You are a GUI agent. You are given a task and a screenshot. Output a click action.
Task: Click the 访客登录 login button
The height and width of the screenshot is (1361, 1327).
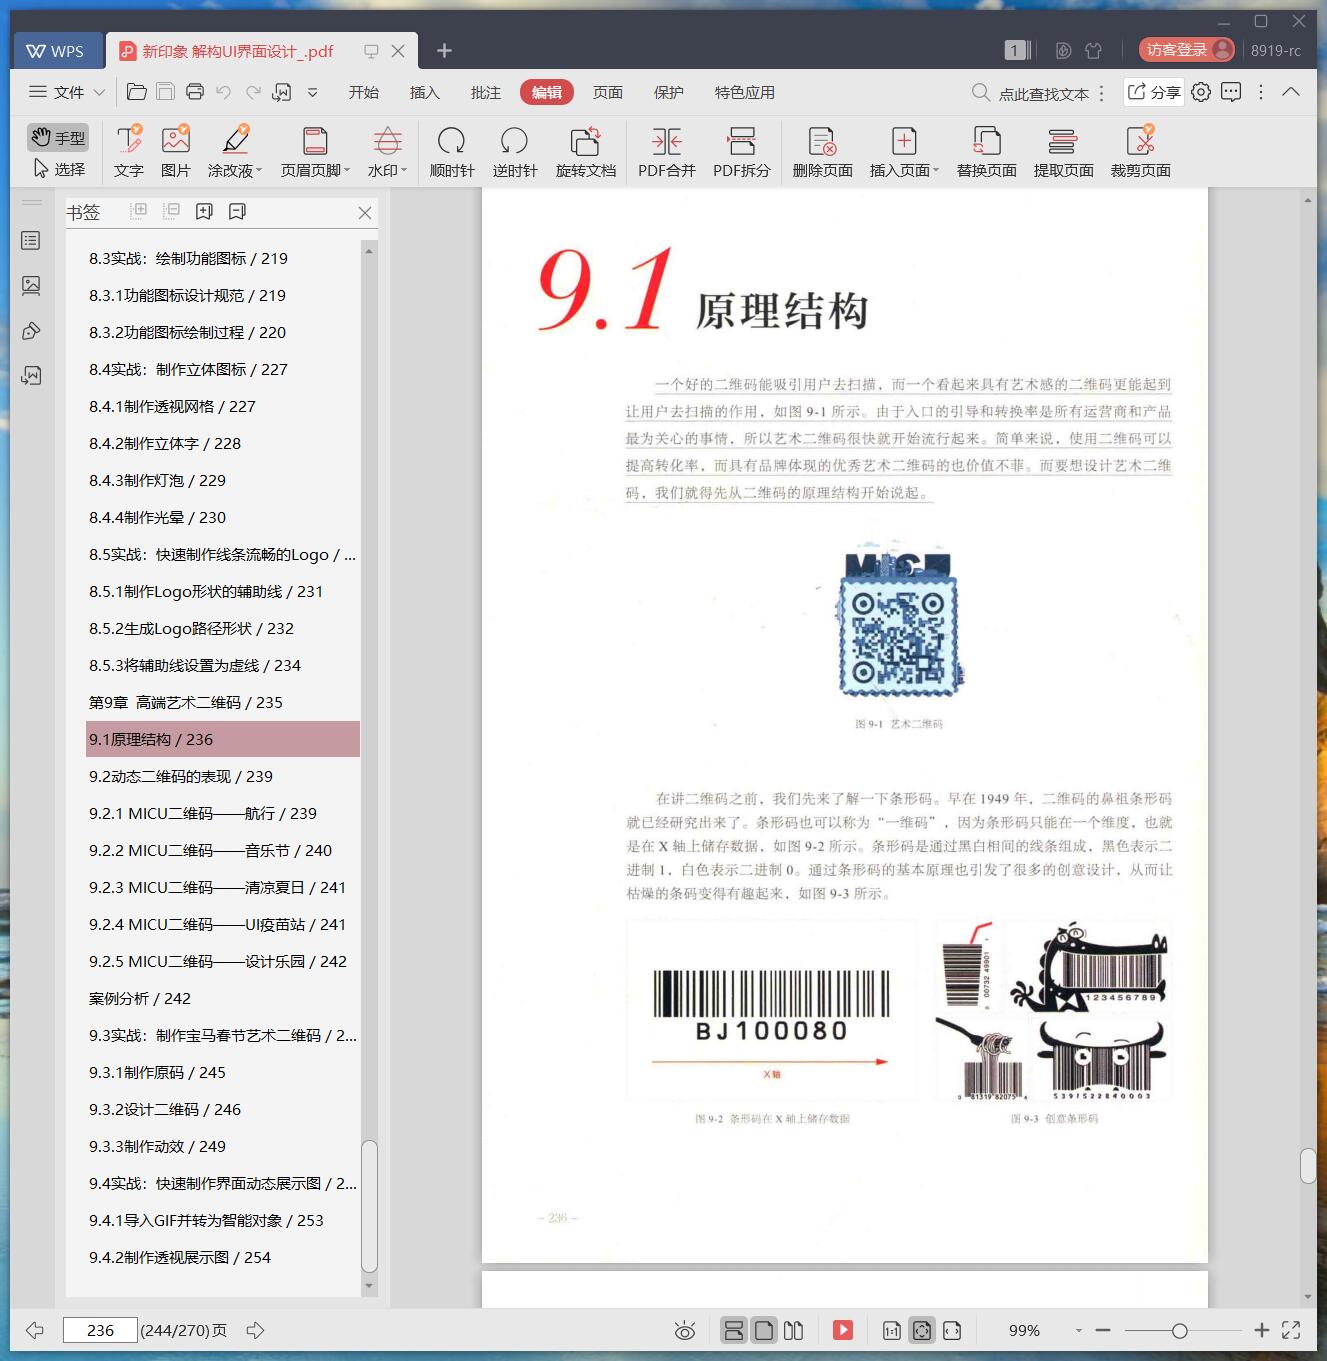click(1187, 50)
